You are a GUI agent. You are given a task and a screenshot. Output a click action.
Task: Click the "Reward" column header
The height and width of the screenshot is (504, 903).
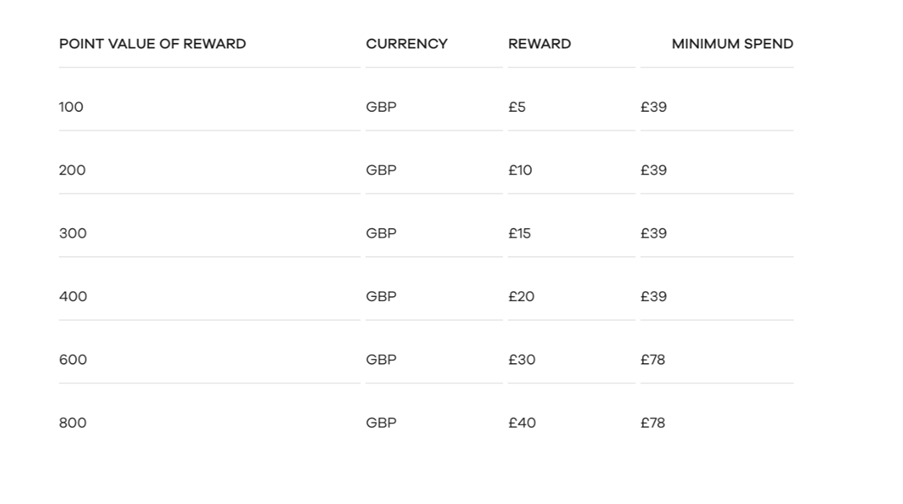click(x=539, y=44)
